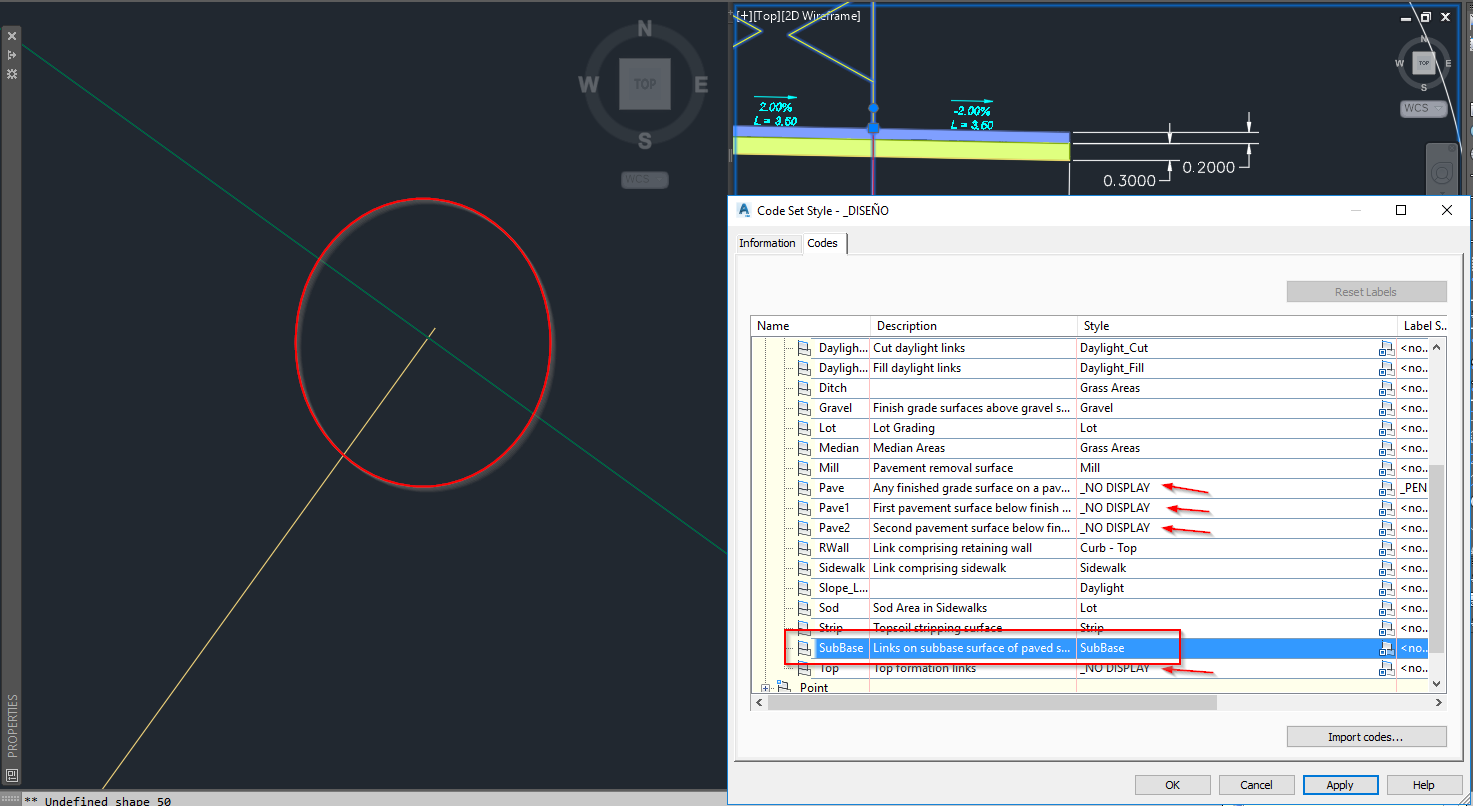This screenshot has height=806, width=1473.
Task: Expand the Point node in the code tree
Action: (766, 688)
